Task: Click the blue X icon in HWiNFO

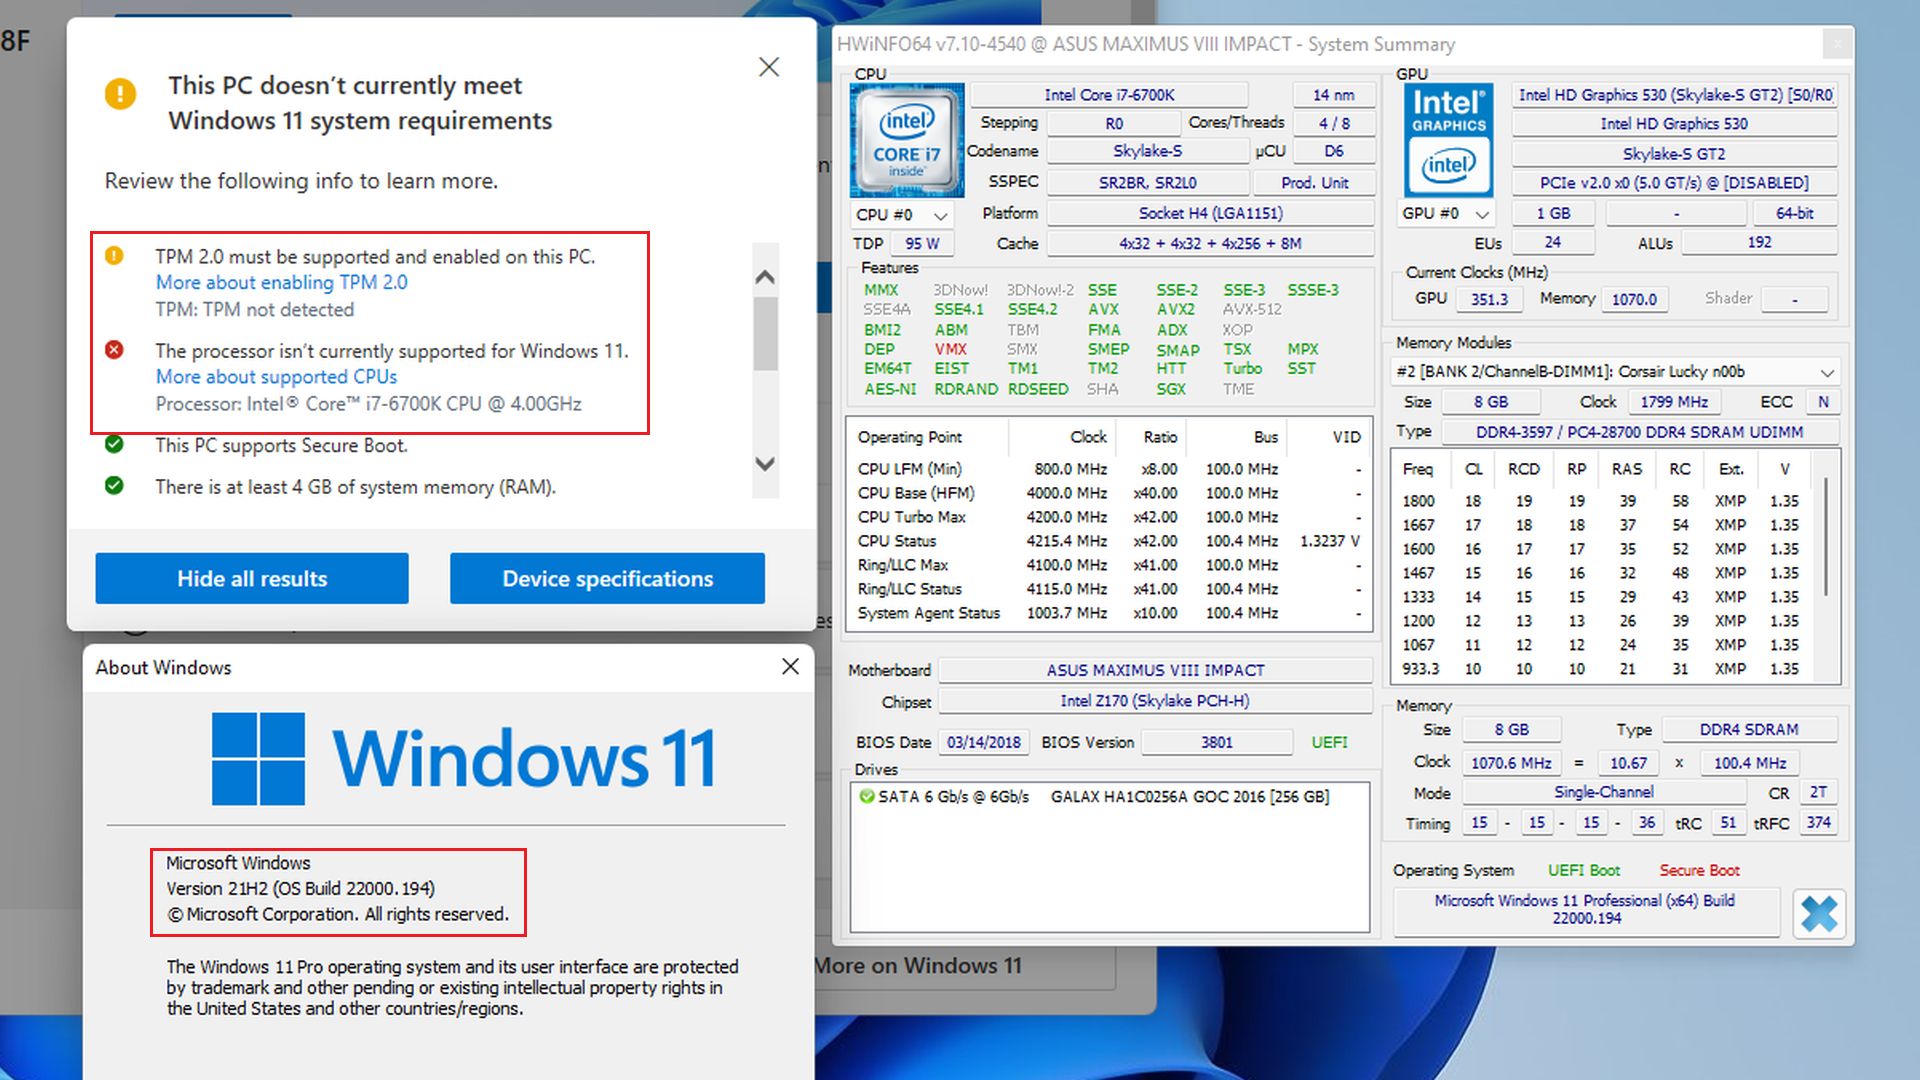Action: tap(1818, 913)
